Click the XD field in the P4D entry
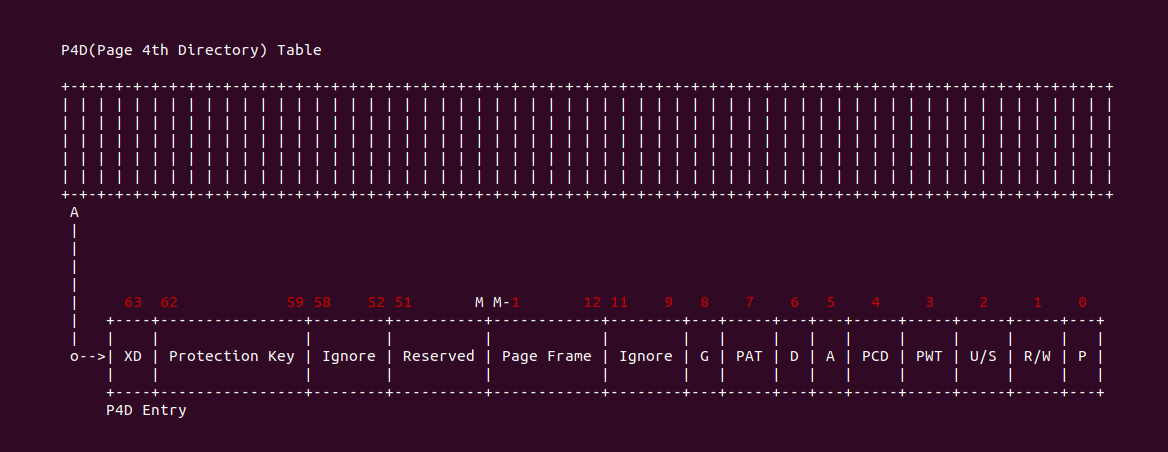Screen dimensions: 1168x452 pyautogui.click(x=133, y=356)
